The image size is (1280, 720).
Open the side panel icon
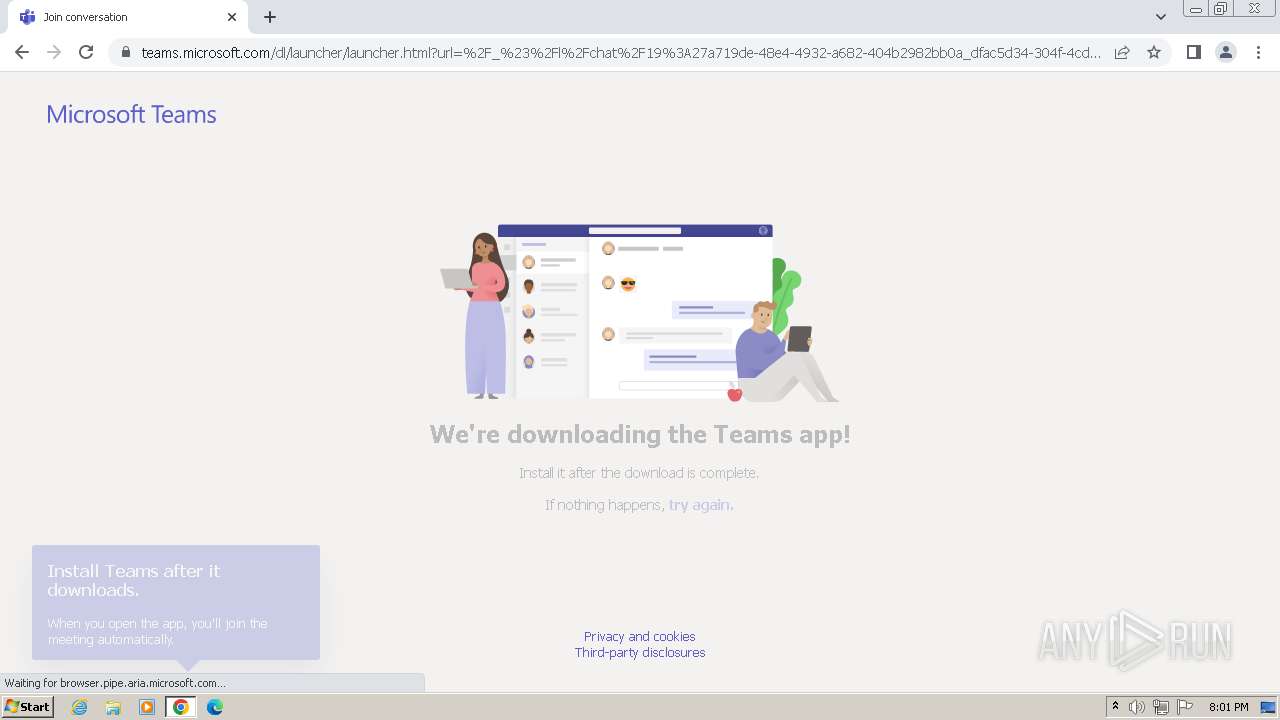(1194, 52)
